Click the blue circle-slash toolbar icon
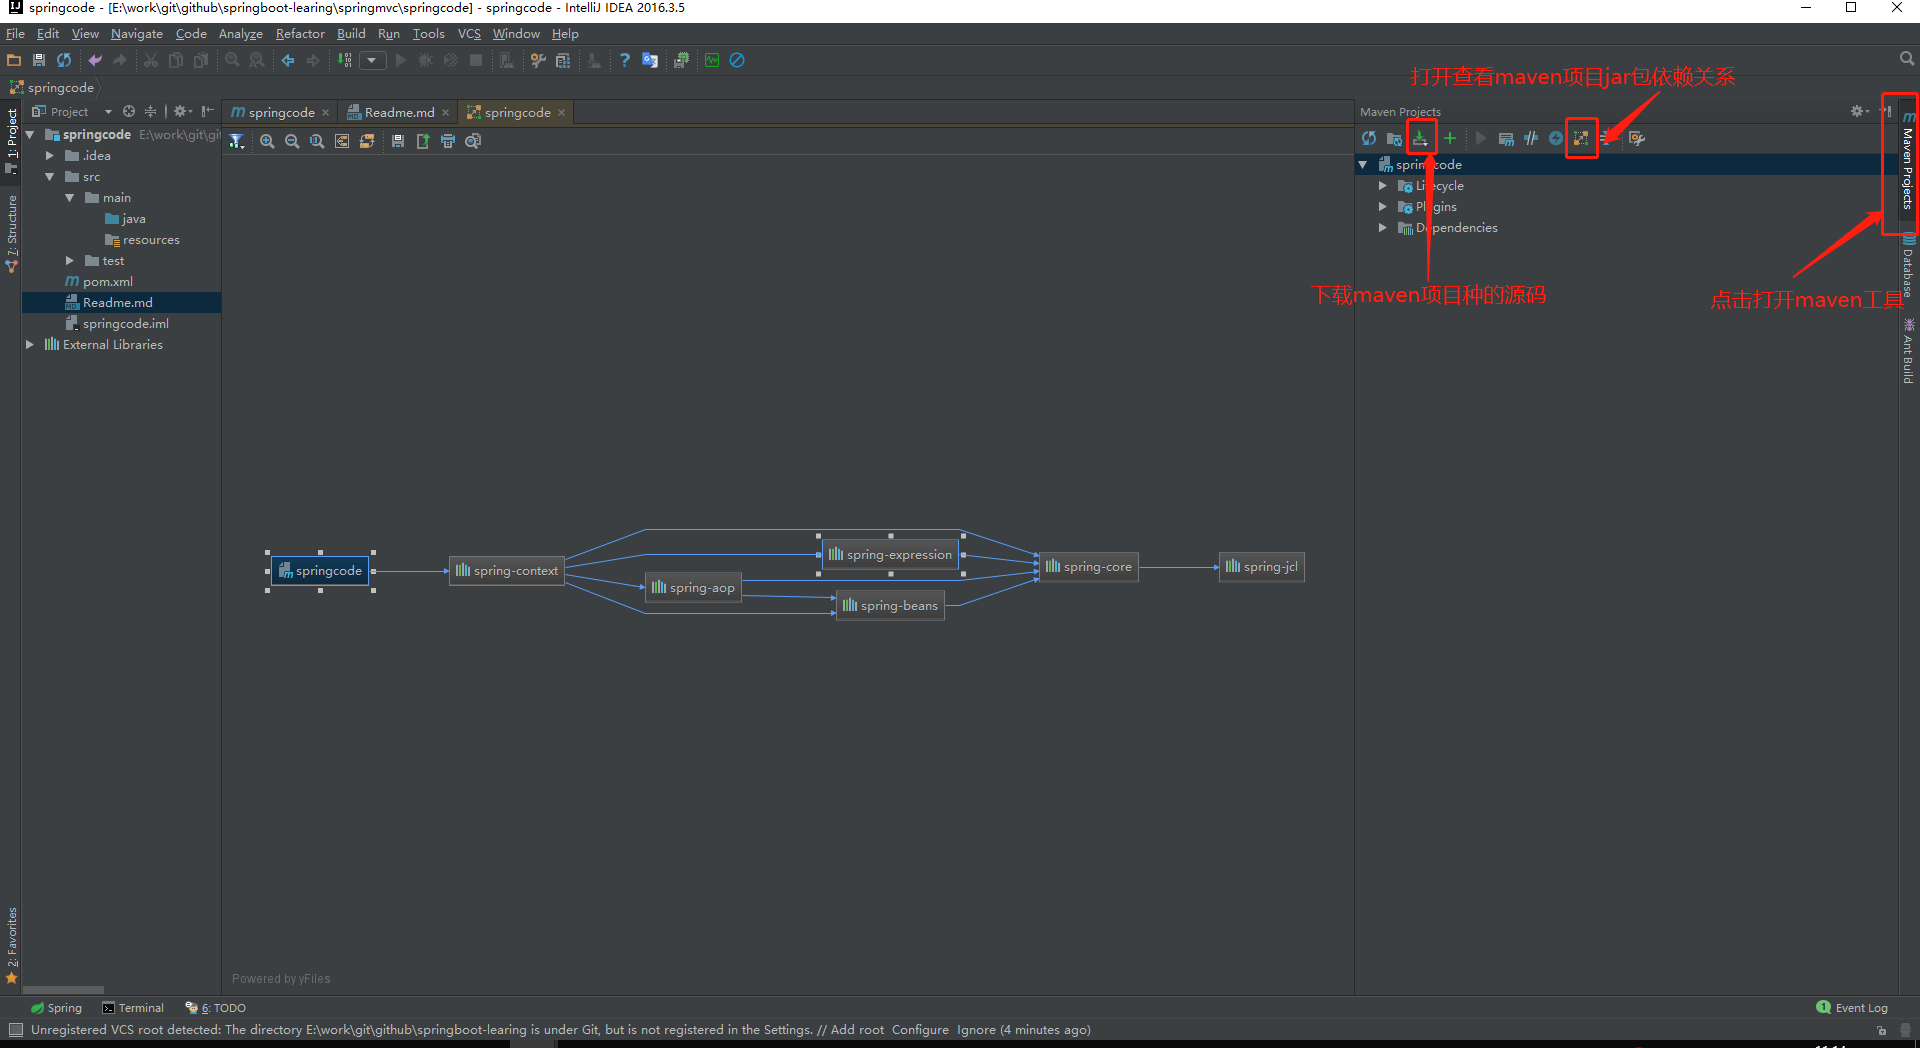This screenshot has width=1920, height=1048. pos(737,60)
